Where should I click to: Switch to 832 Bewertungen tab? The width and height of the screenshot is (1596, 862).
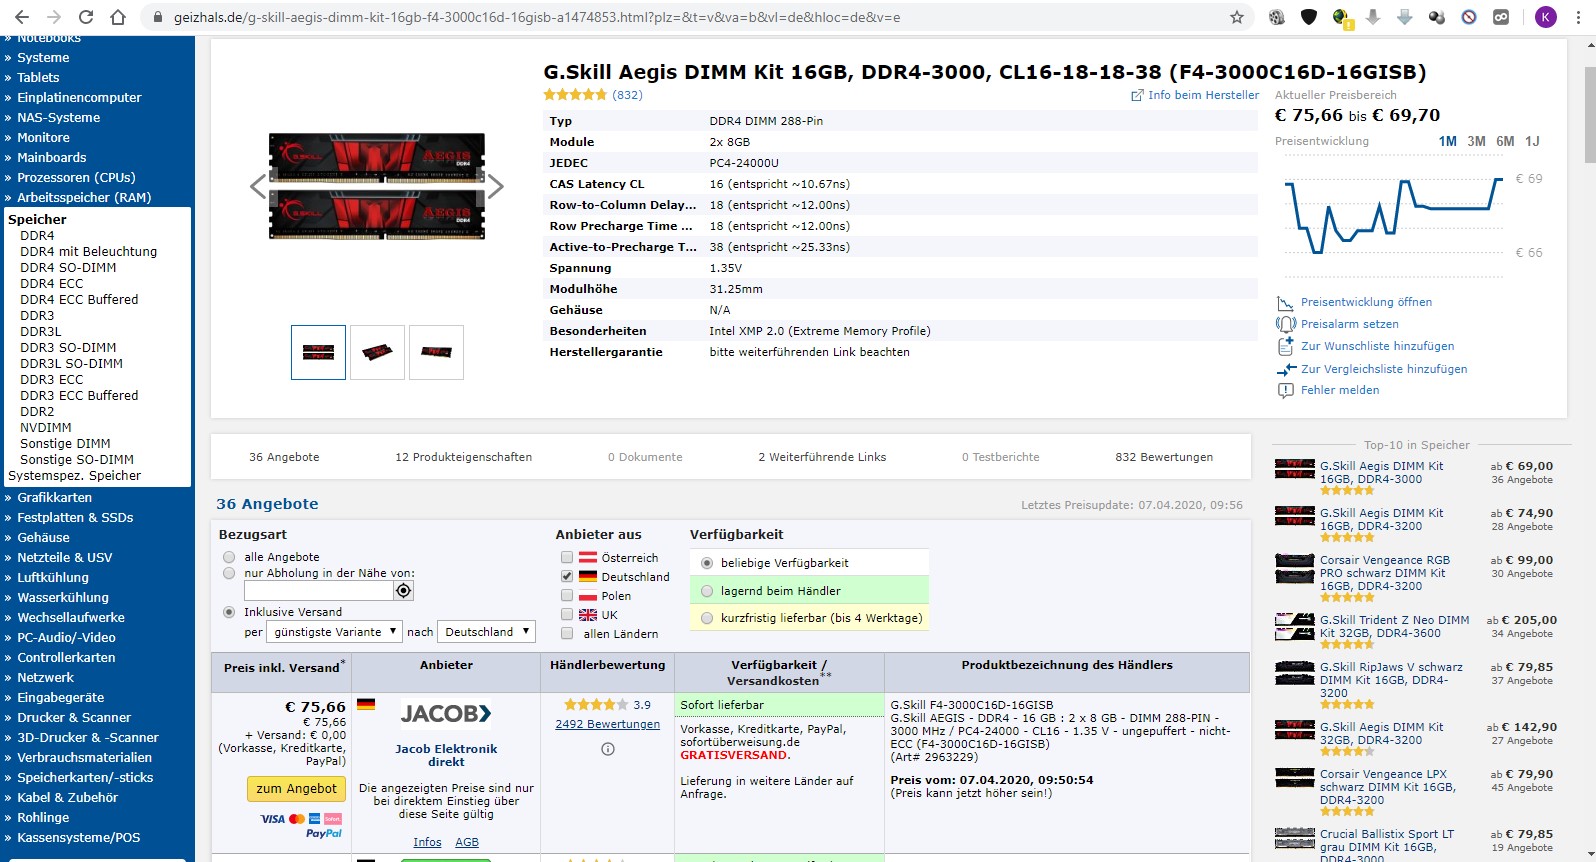point(1164,457)
